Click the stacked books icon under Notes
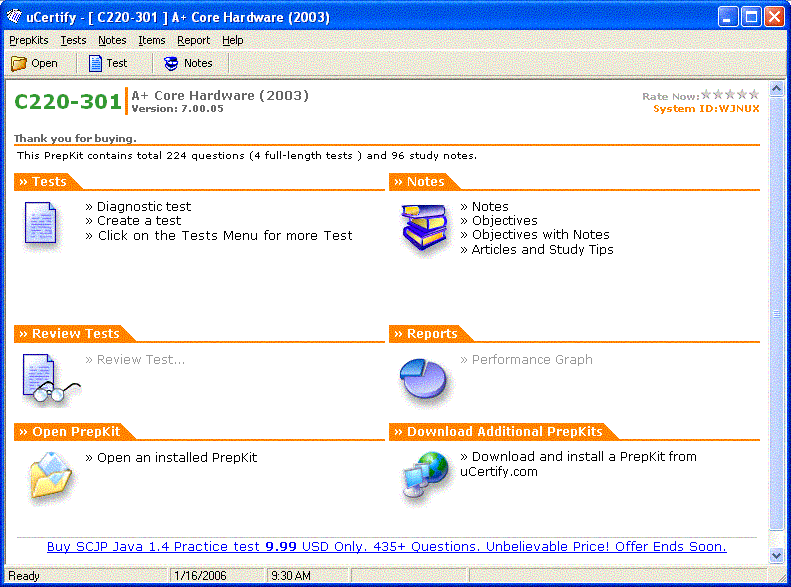The height and width of the screenshot is (587, 791). click(425, 227)
